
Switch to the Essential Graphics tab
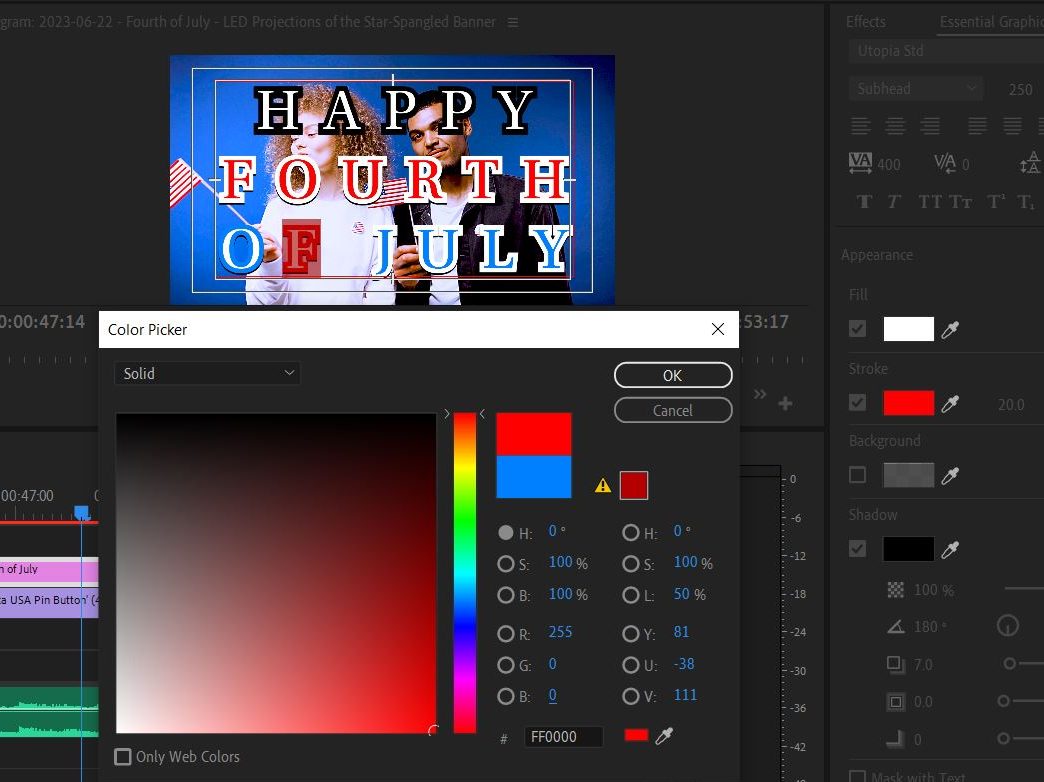click(x=991, y=21)
